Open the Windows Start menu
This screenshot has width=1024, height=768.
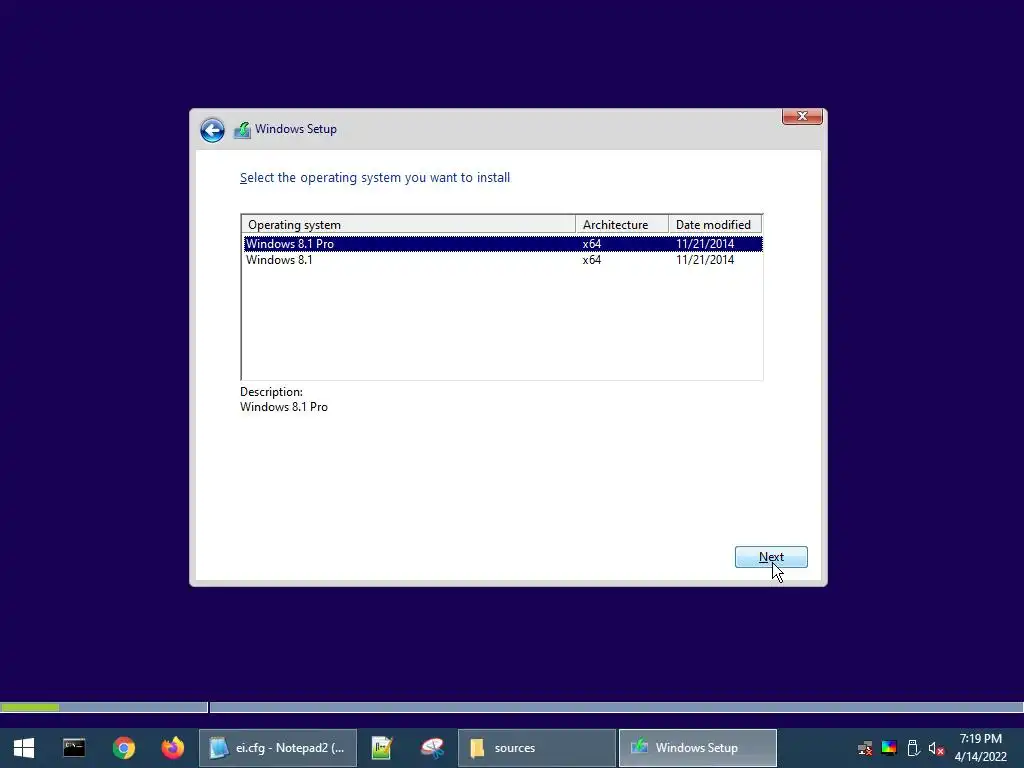[x=24, y=748]
